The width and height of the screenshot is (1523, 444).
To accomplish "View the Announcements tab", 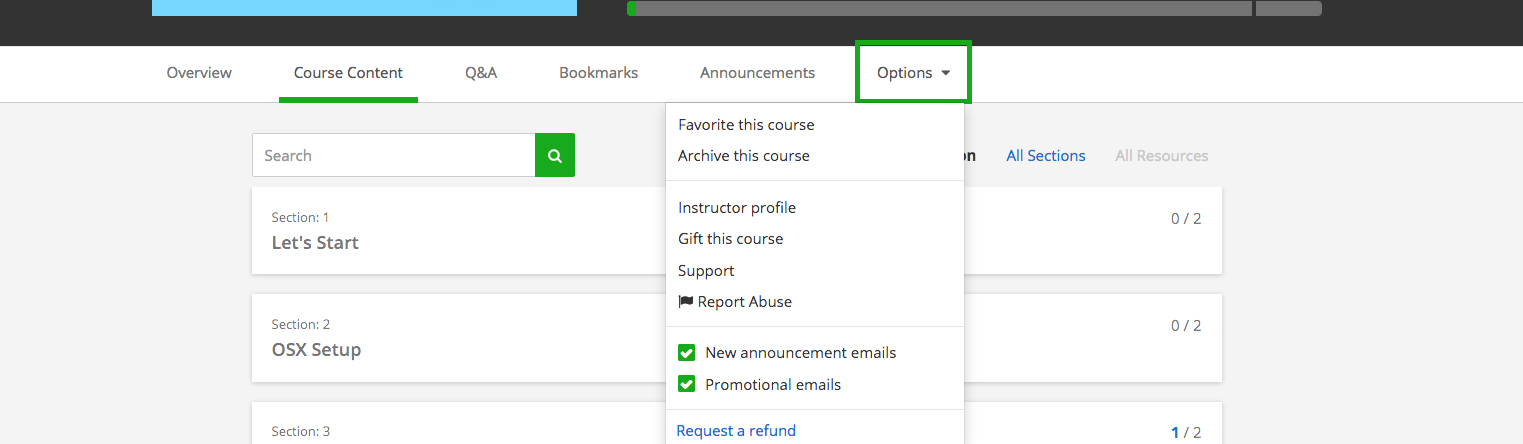I will pyautogui.click(x=757, y=72).
